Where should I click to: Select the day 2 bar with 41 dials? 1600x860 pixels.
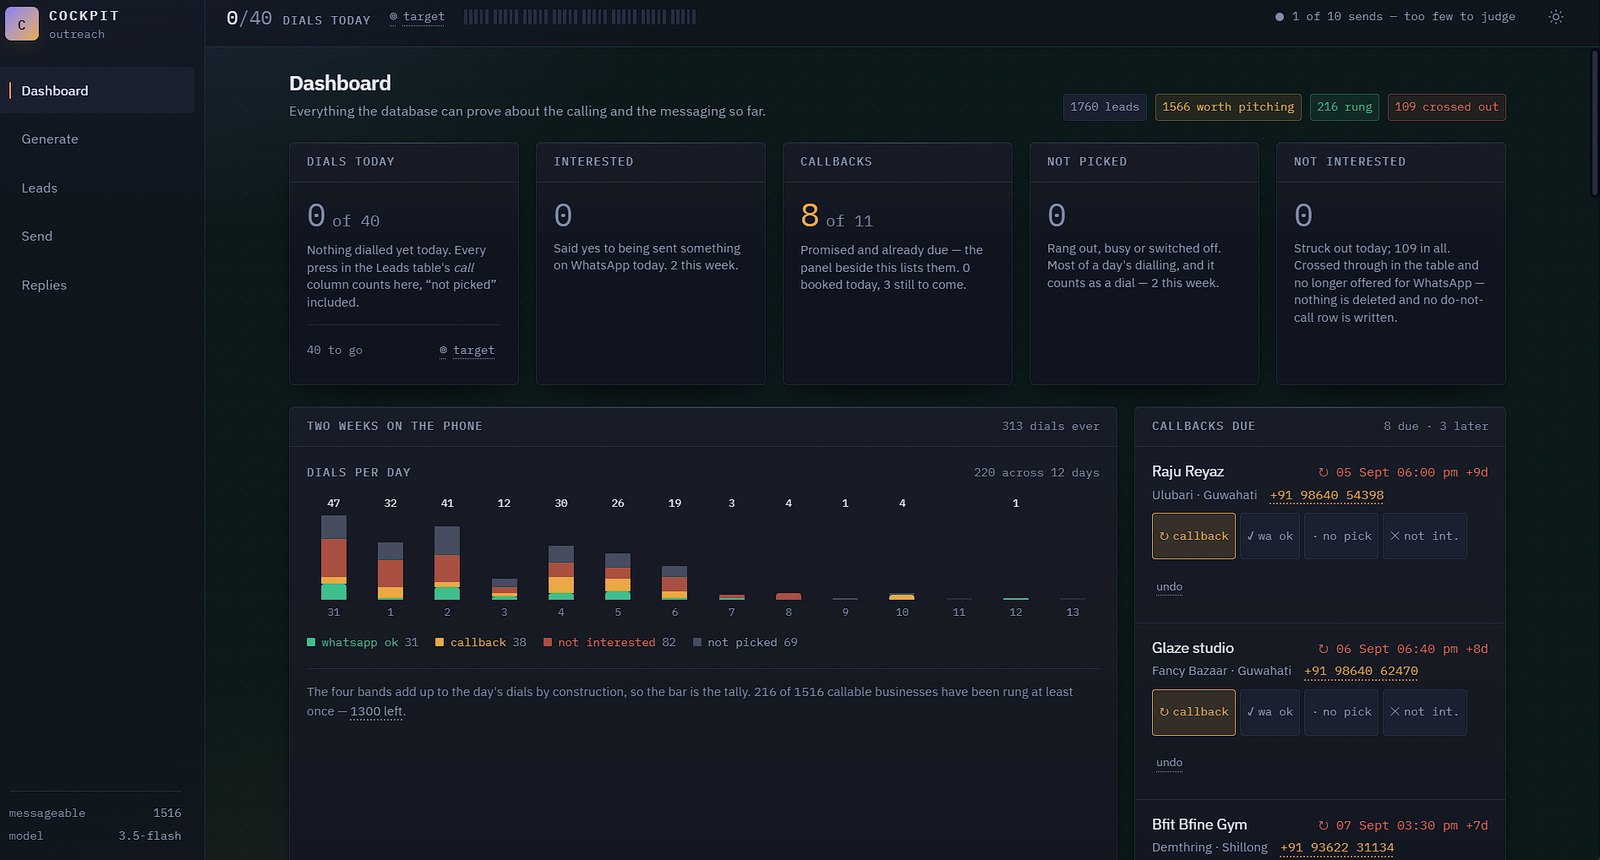[447, 563]
